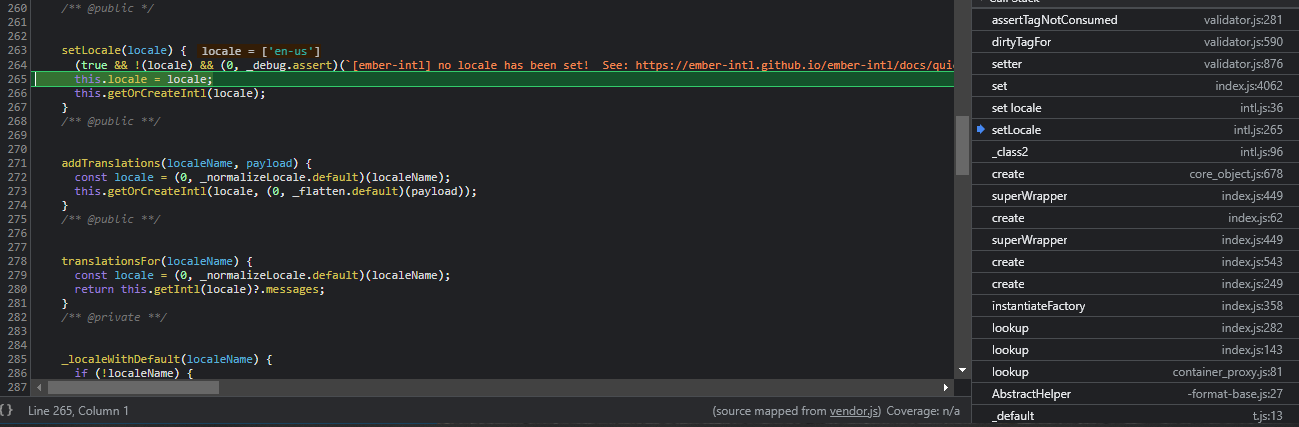This screenshot has height=427, width=1299.
Task: Click the 'this.locale = locale;' highlighted statement
Action: click(143, 79)
